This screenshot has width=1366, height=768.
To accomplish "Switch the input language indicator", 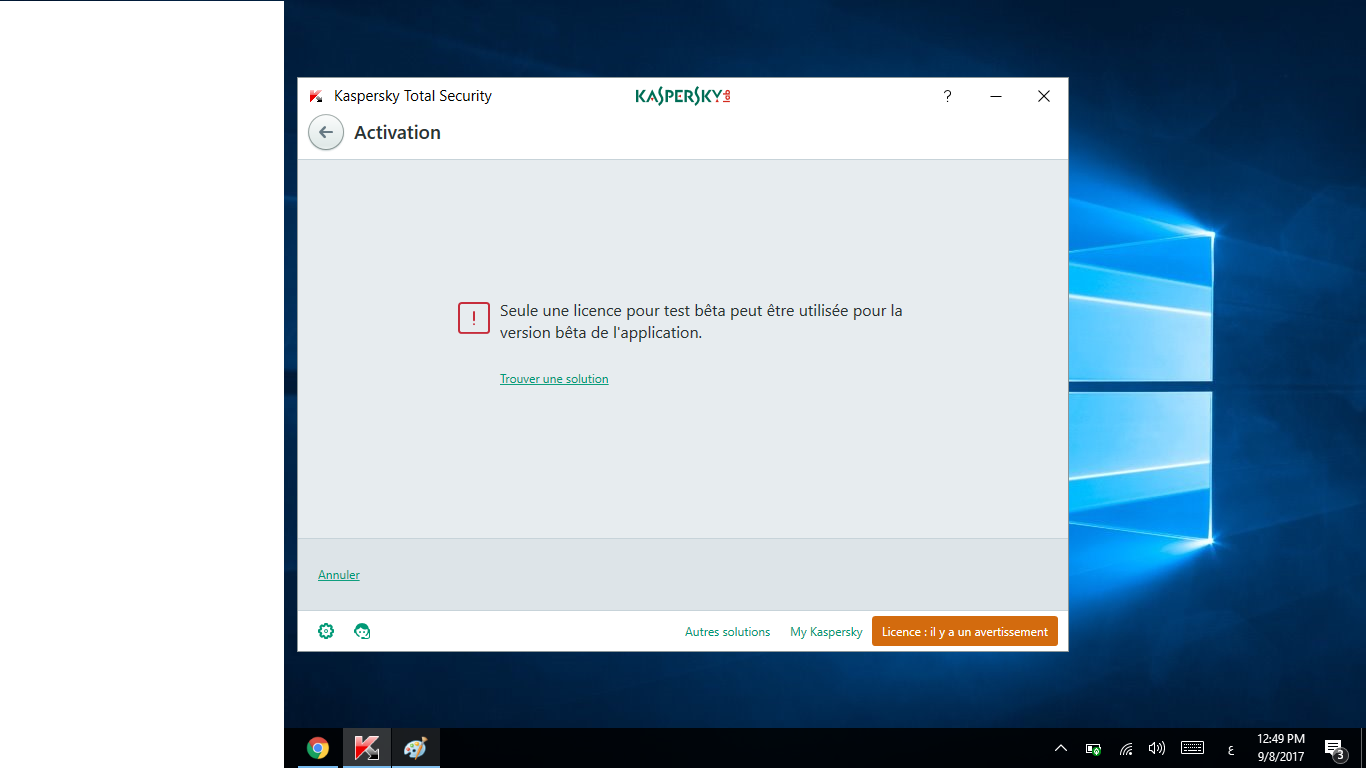I will (1230, 749).
